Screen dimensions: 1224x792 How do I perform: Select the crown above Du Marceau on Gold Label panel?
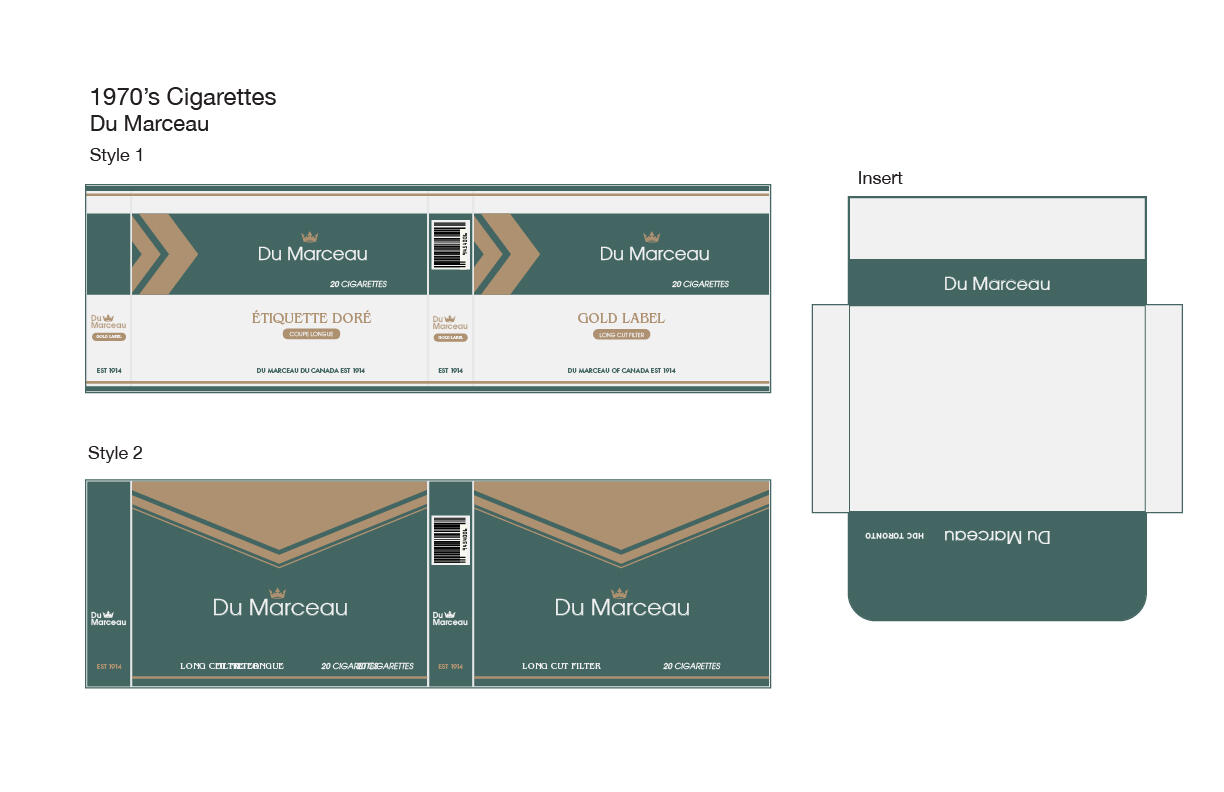click(x=652, y=237)
